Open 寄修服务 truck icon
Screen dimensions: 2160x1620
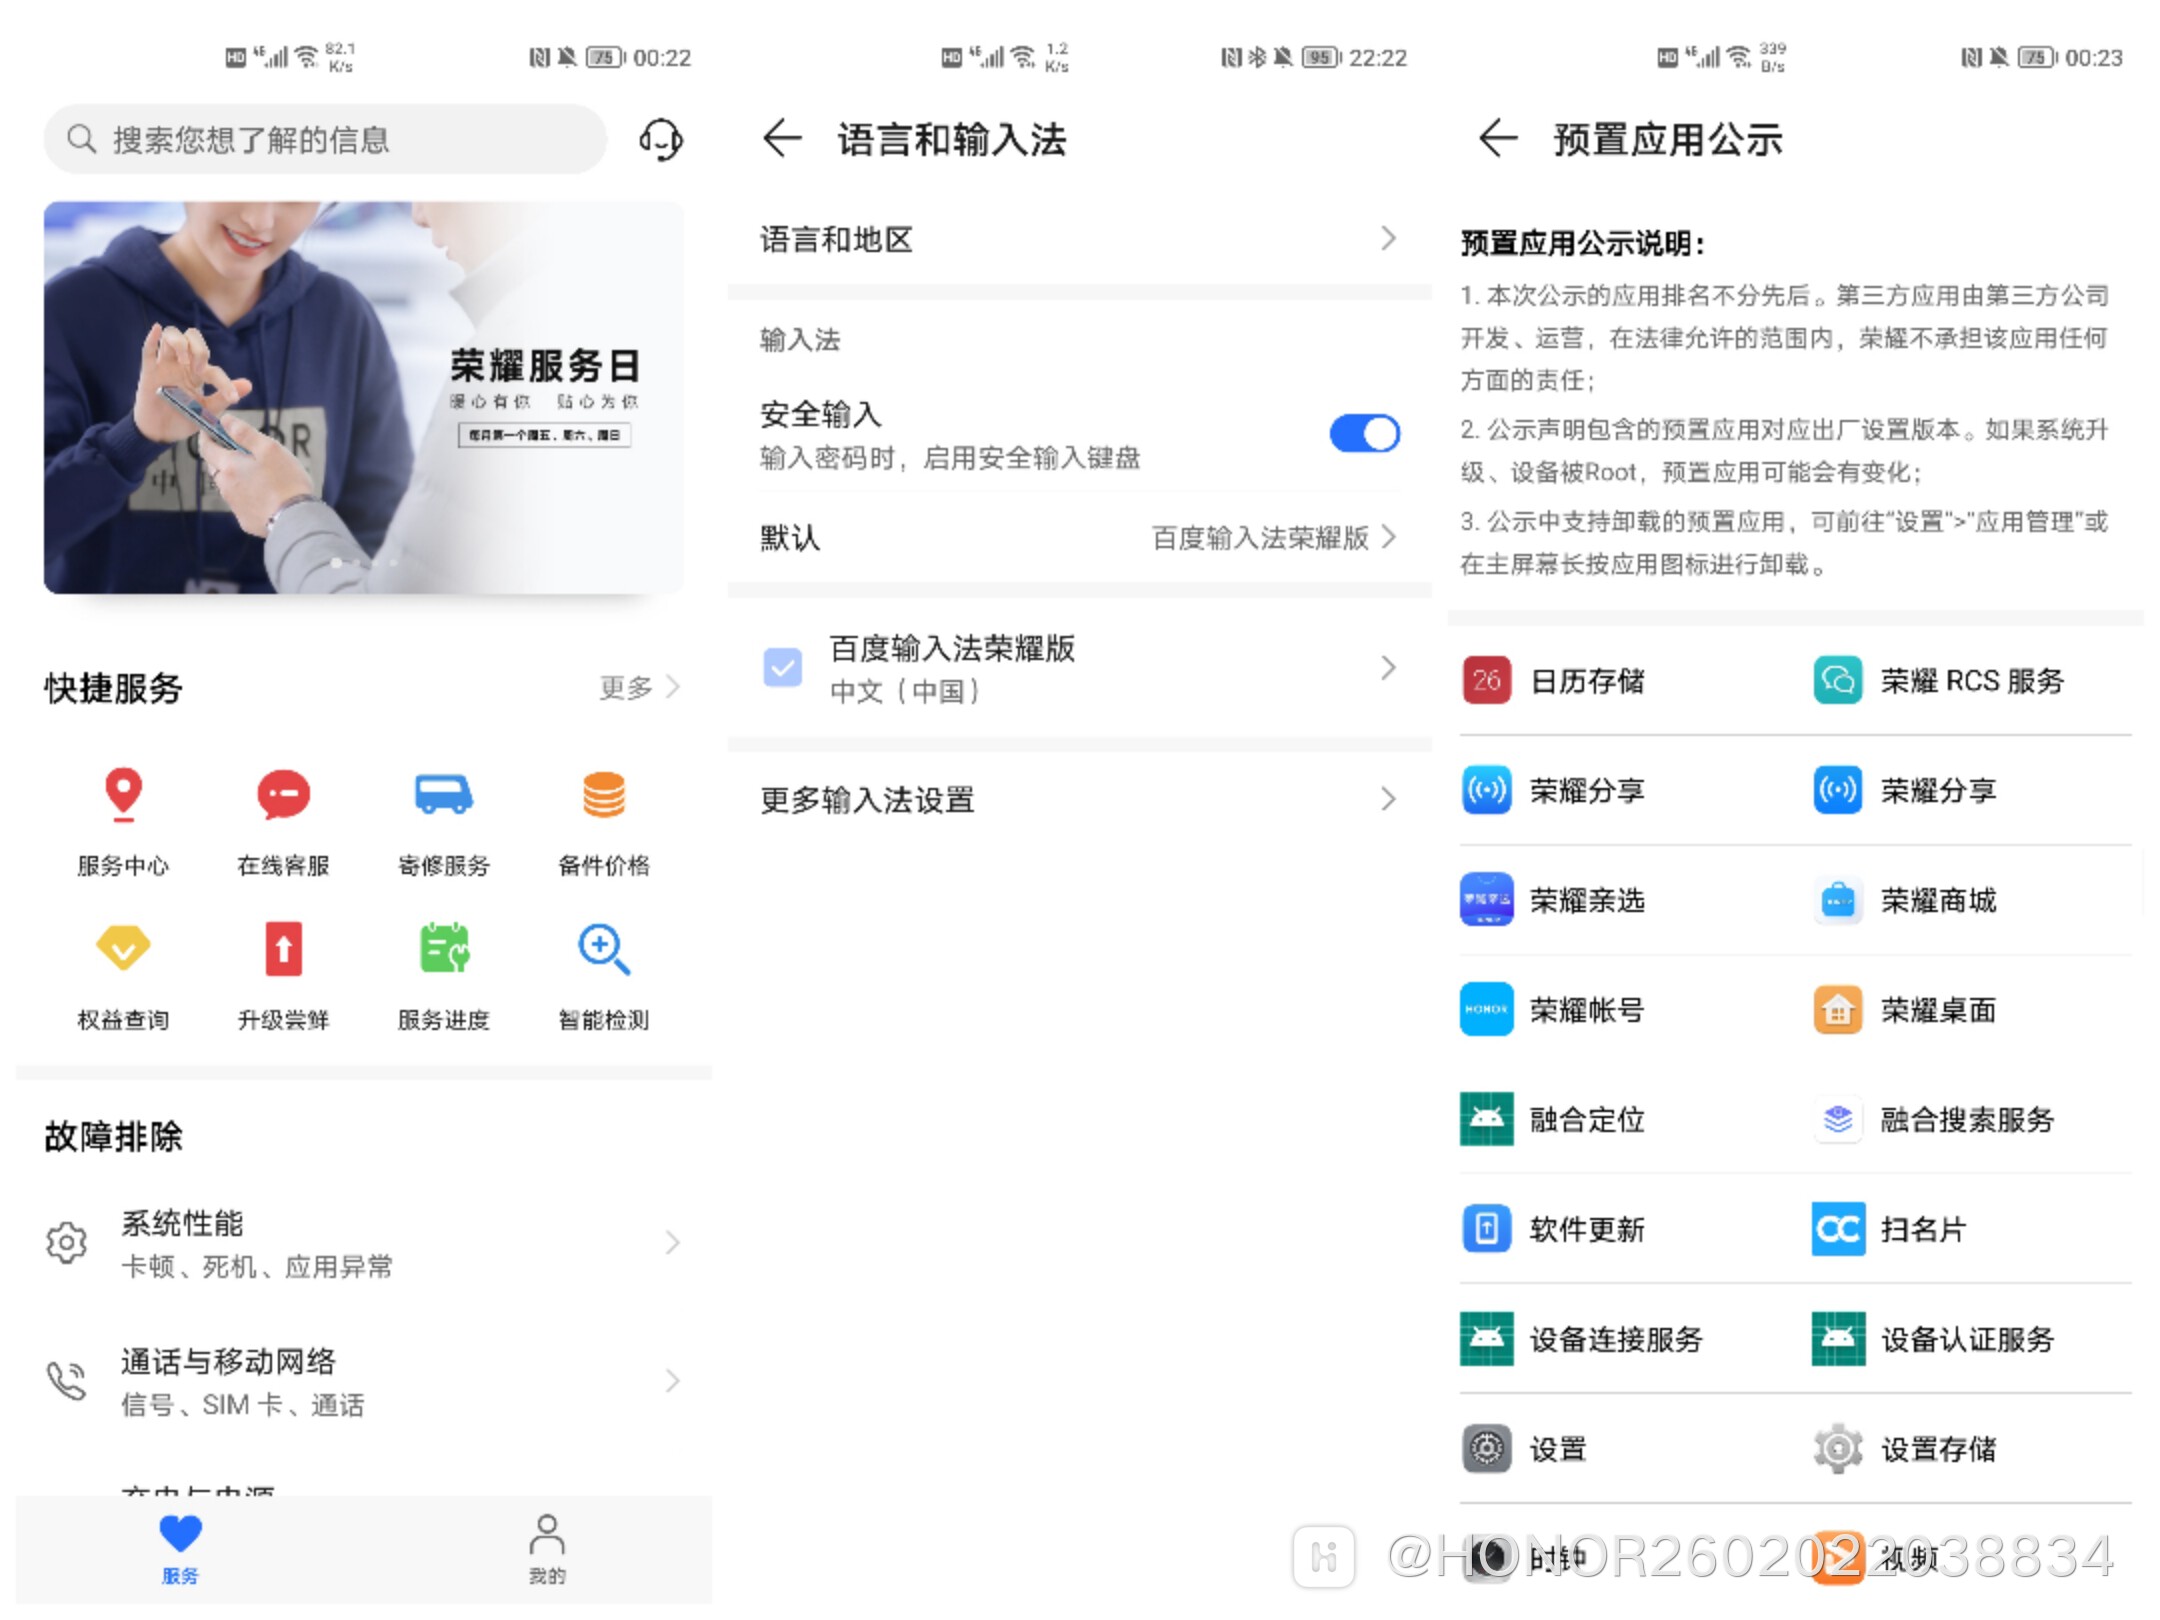click(444, 794)
